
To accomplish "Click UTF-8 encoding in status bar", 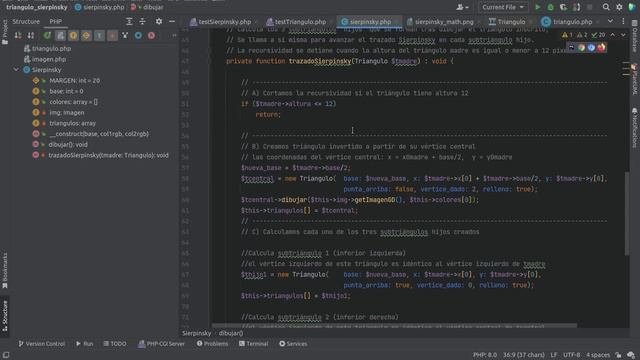I will click(x=571, y=355).
